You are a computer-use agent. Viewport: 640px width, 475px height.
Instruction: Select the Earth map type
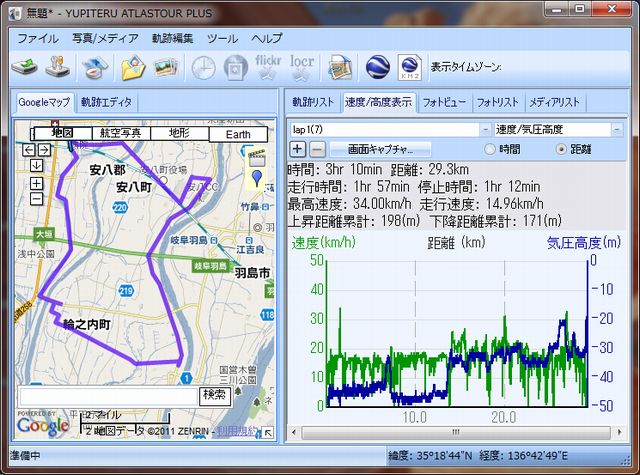click(x=238, y=134)
